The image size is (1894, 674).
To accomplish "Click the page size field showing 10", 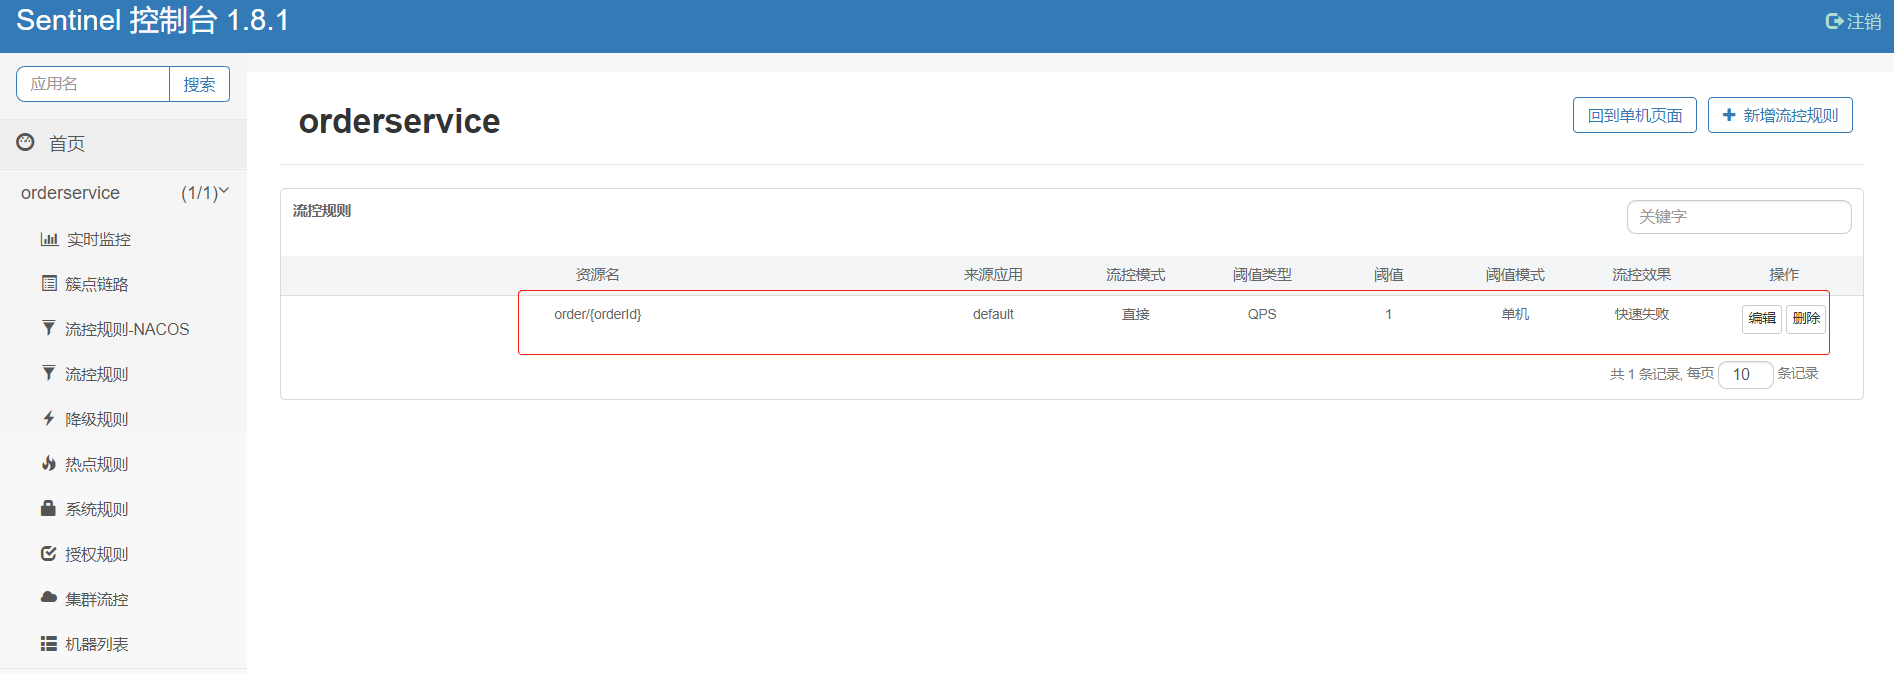I will tap(1745, 374).
